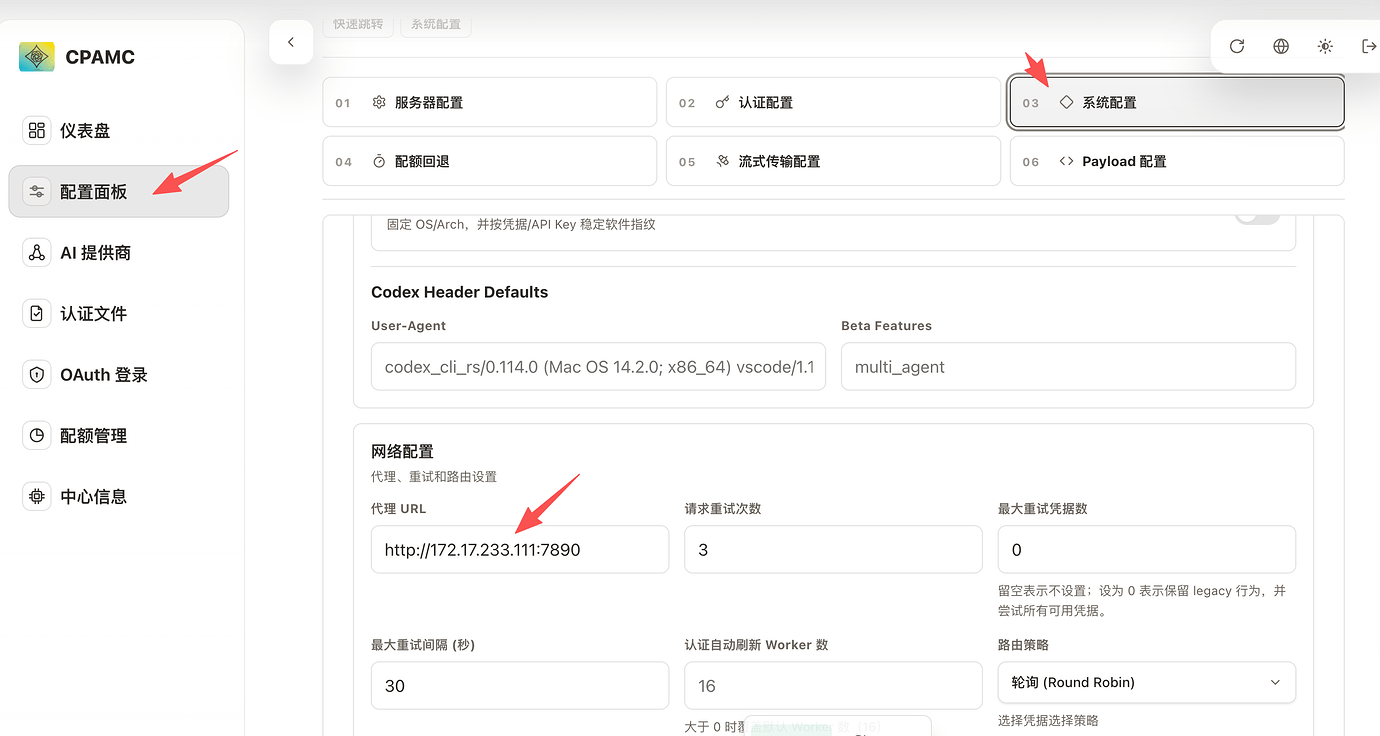Click into the 代理 URL field
The width and height of the screenshot is (1380, 736).
(520, 549)
